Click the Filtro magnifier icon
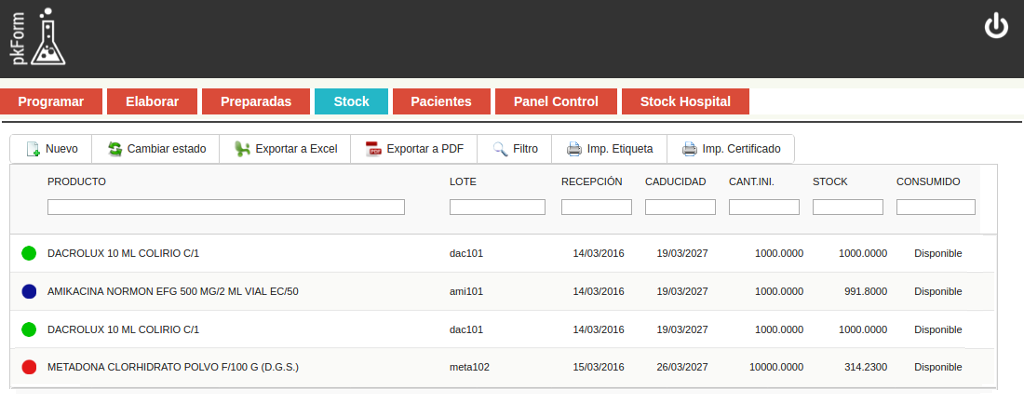1024x394 pixels. pos(500,149)
